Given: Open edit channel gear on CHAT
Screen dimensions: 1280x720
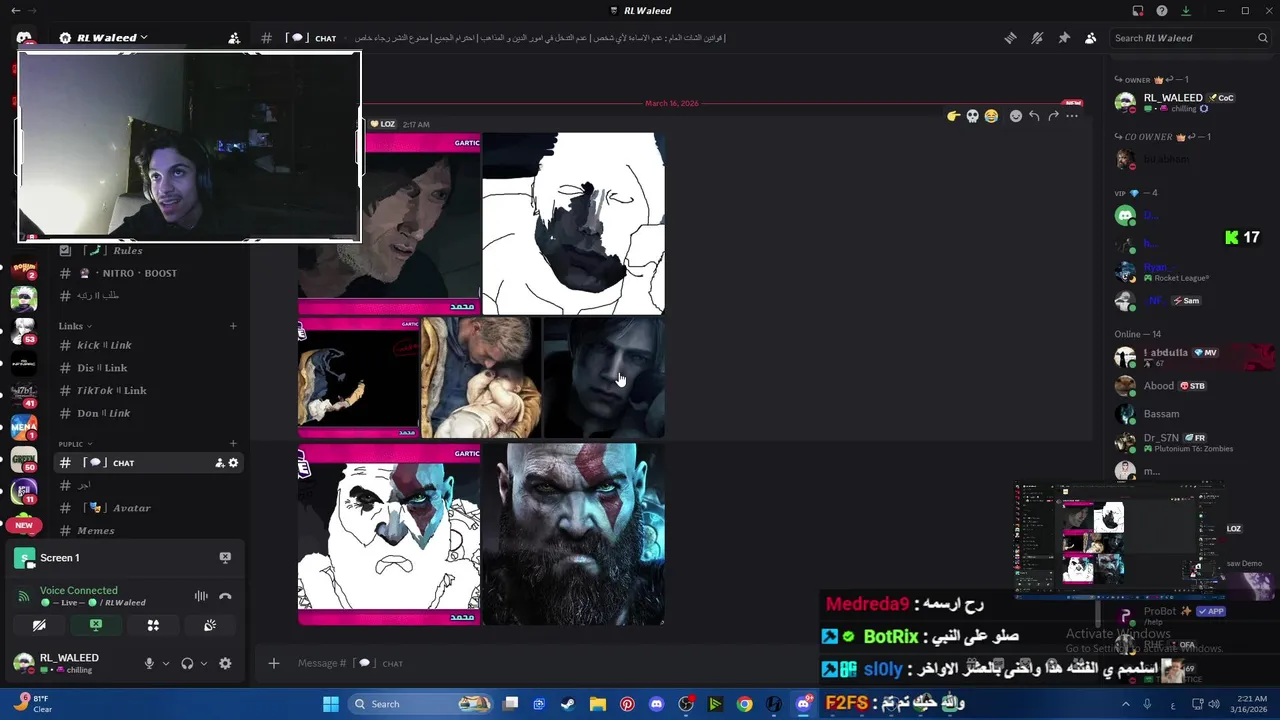Looking at the screenshot, I should pyautogui.click(x=233, y=463).
